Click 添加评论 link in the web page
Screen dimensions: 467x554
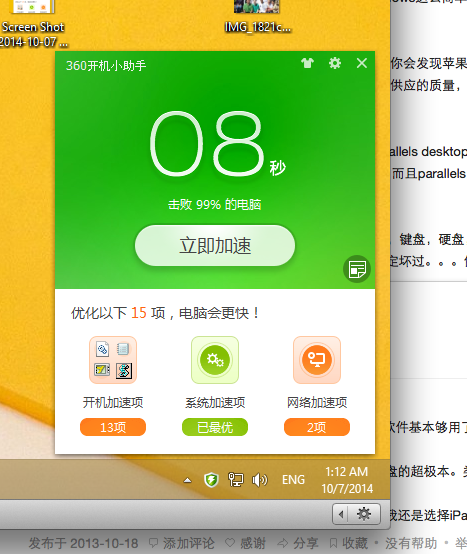182,543
